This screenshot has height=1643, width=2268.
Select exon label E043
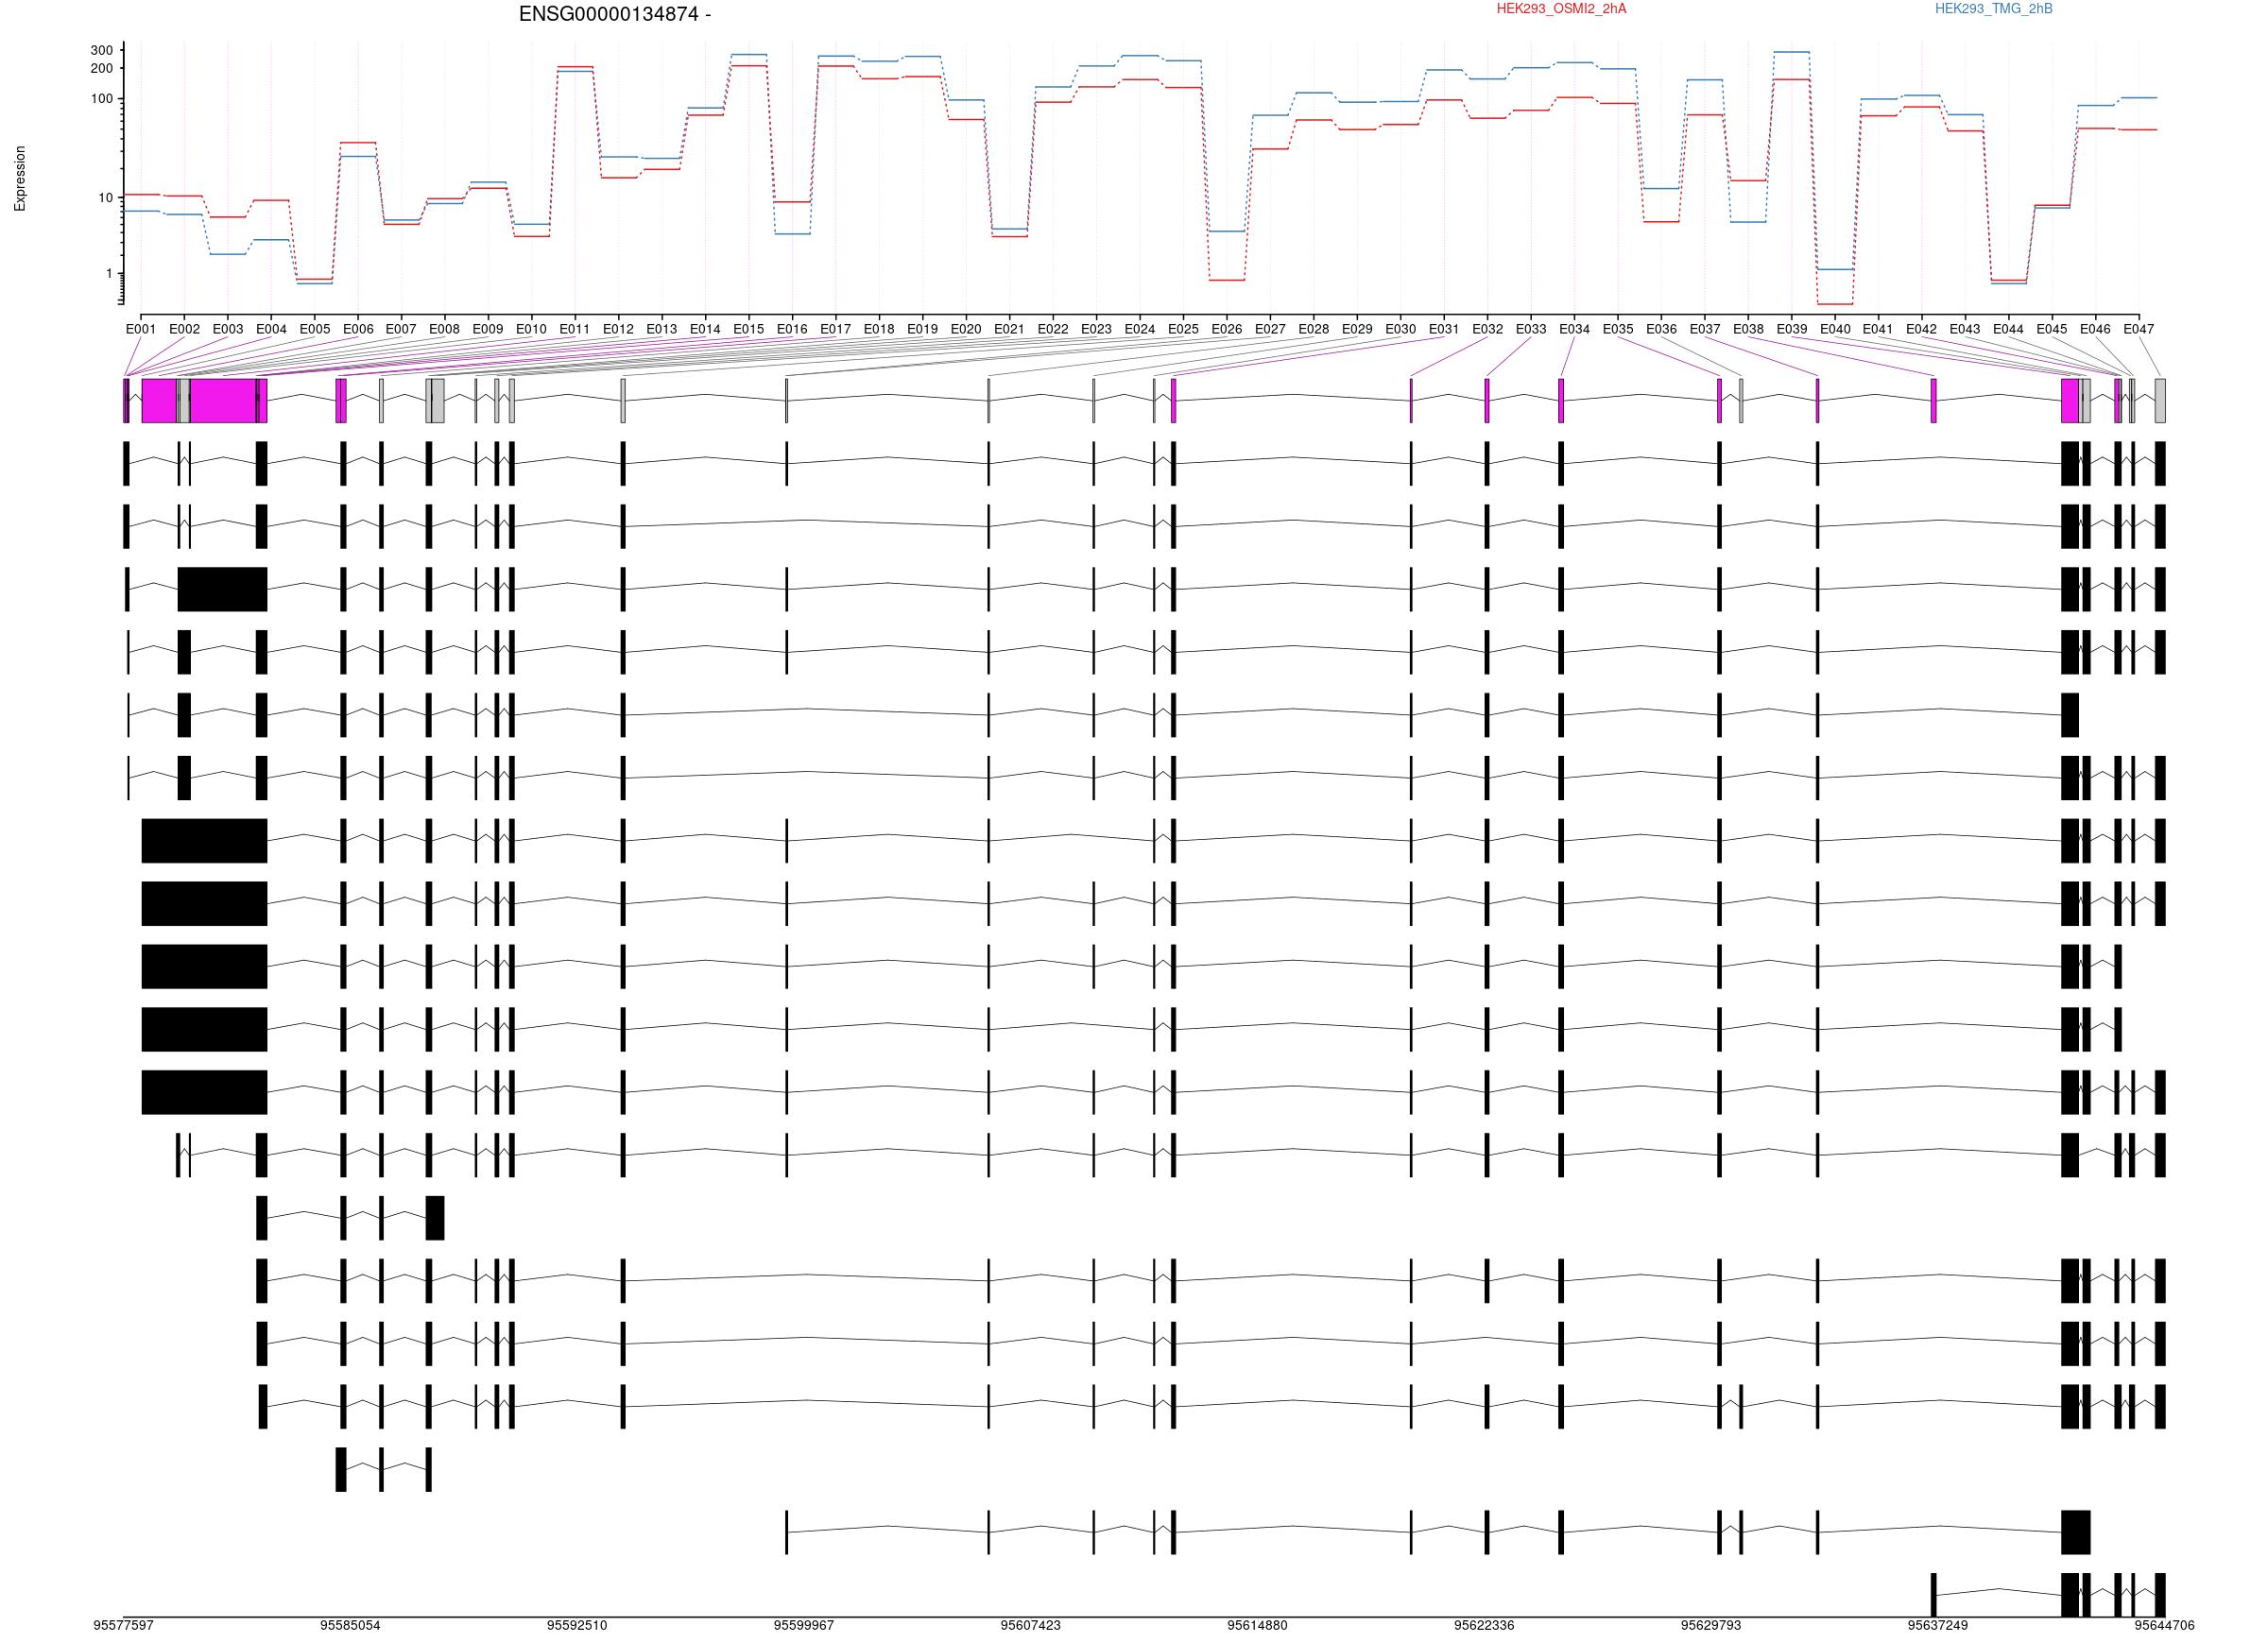[x=1965, y=329]
